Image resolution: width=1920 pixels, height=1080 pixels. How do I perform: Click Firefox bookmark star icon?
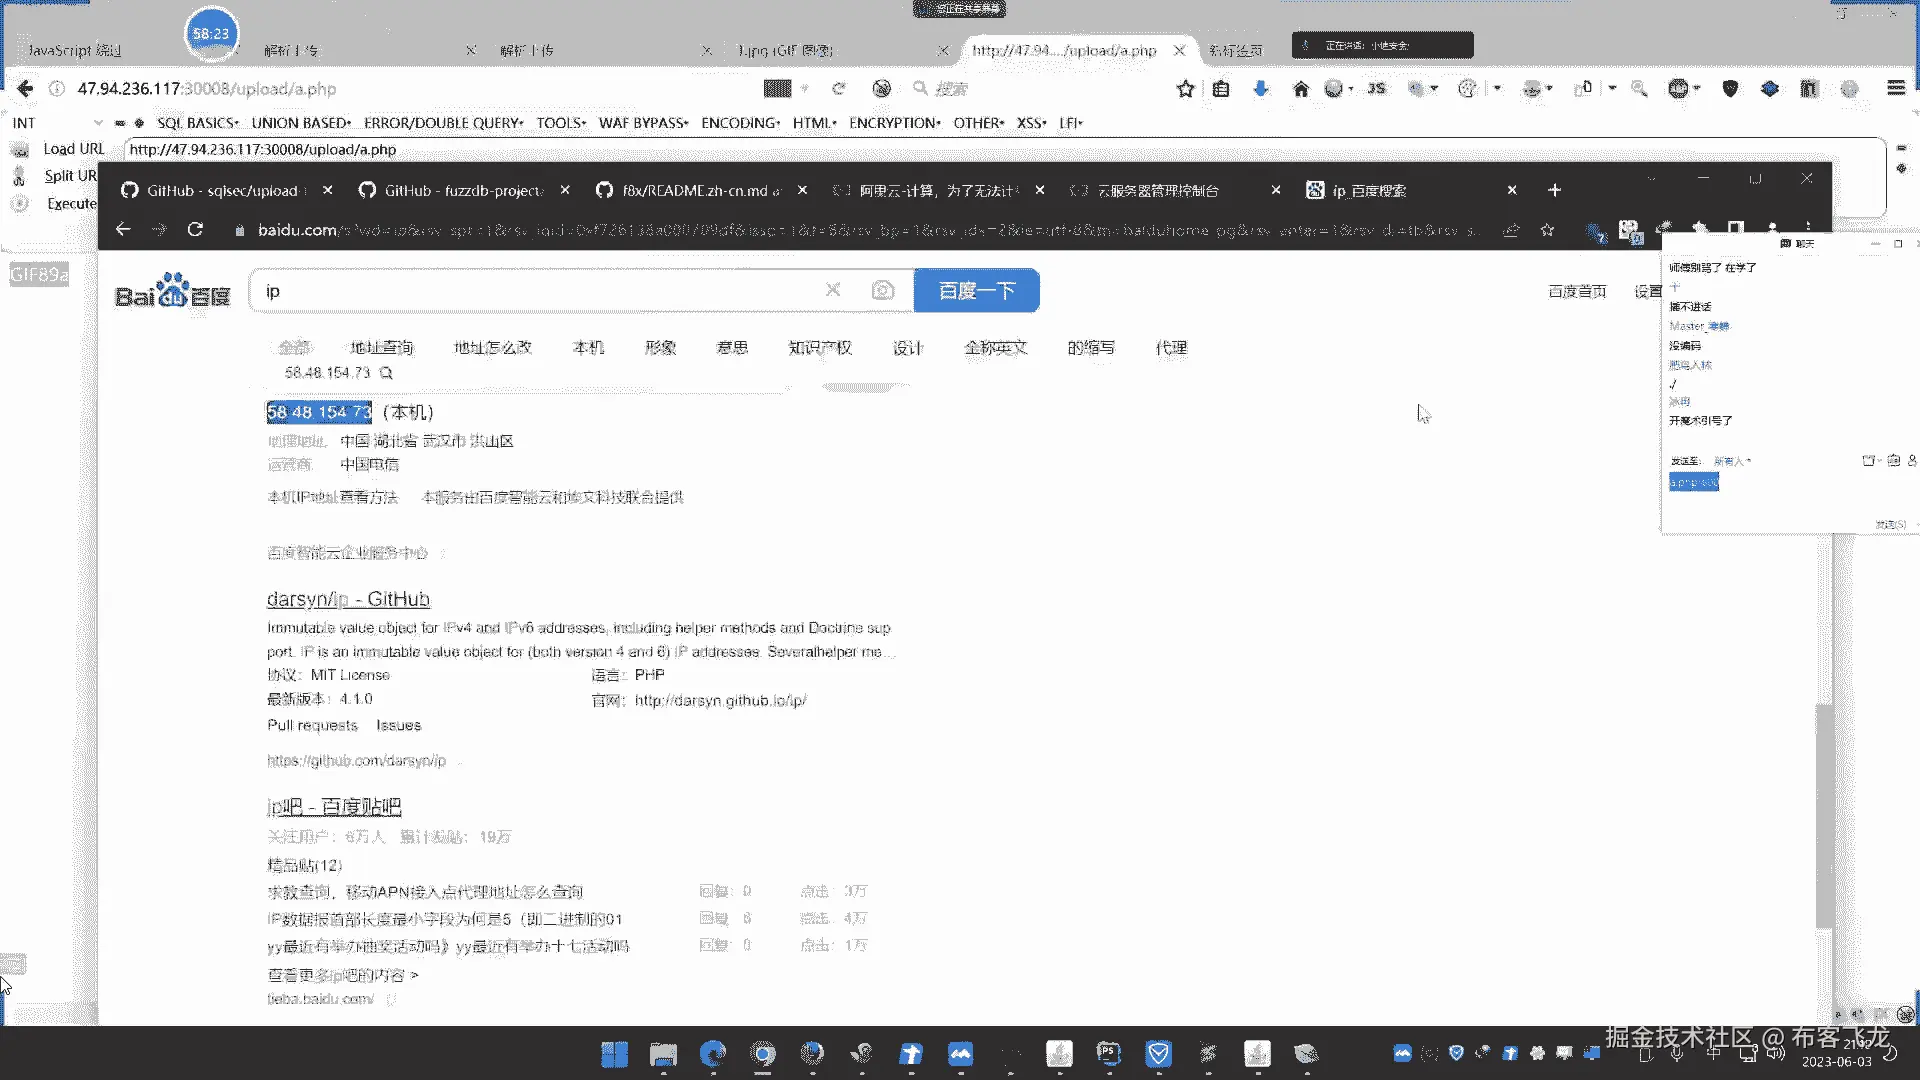click(x=1185, y=89)
